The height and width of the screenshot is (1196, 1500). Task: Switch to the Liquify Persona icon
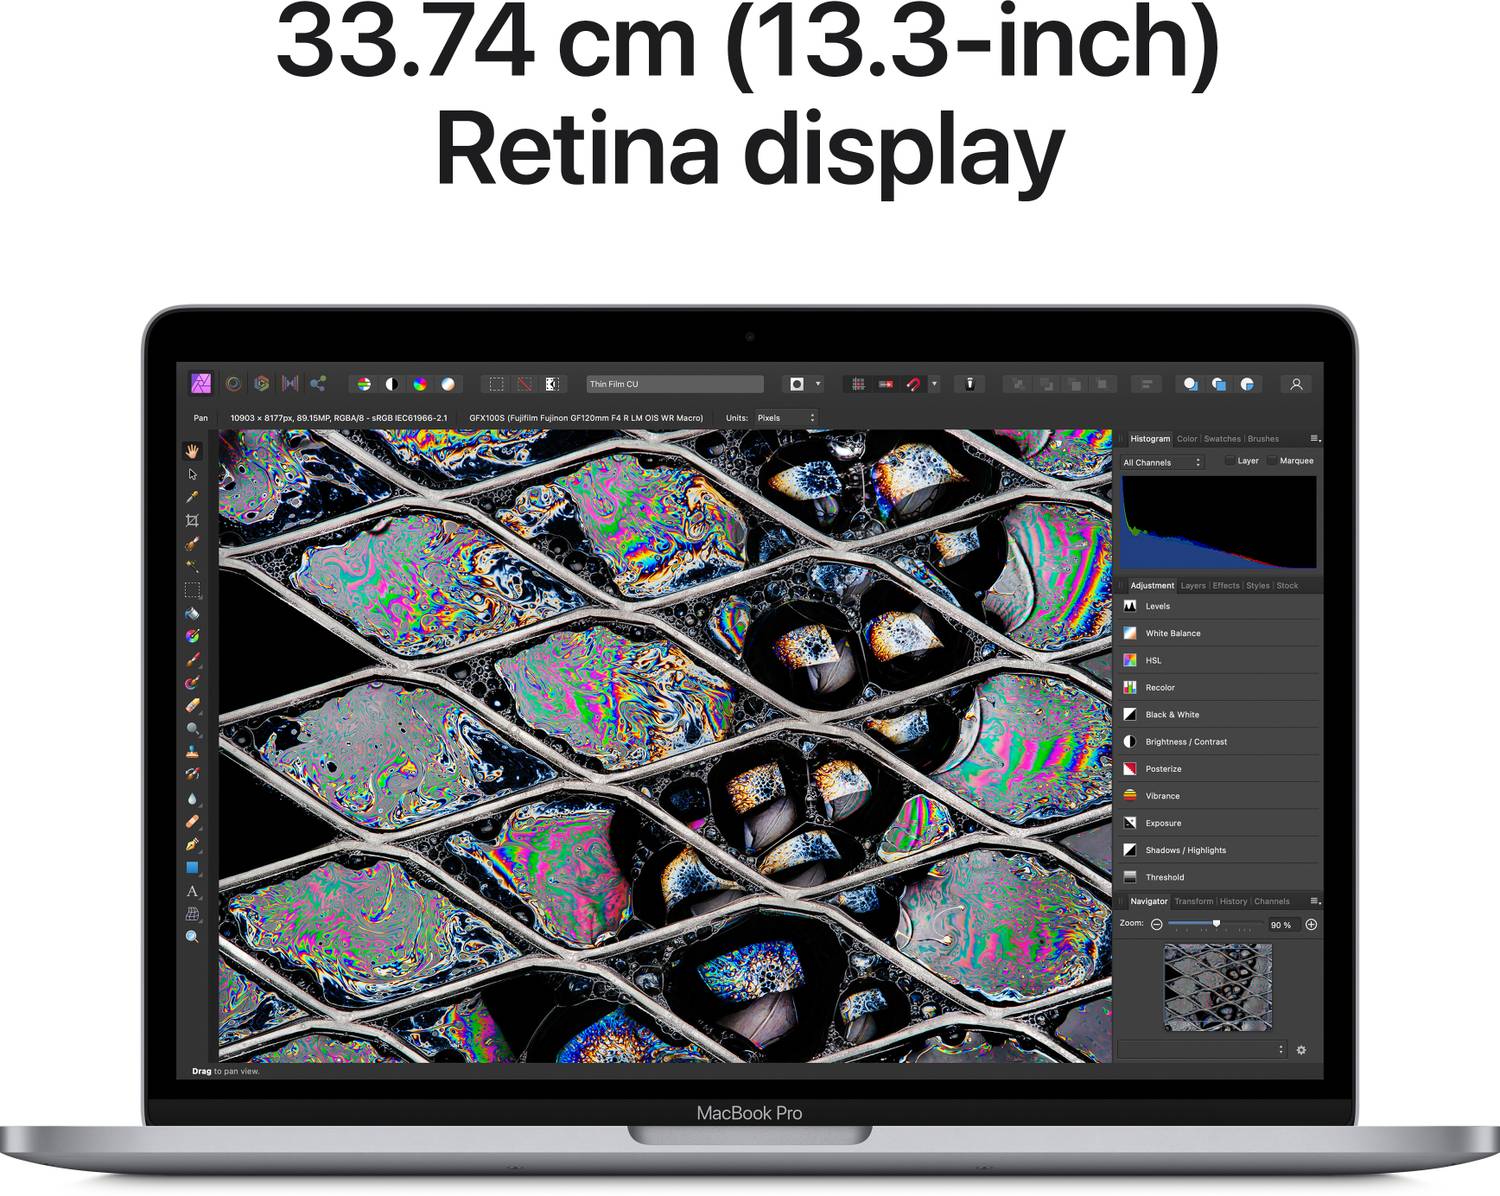tap(233, 384)
